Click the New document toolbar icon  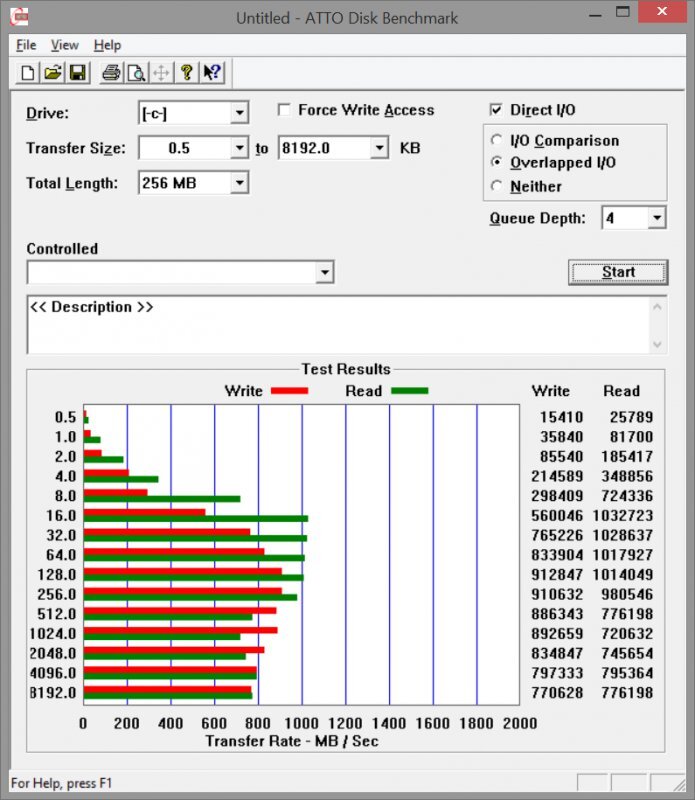[28, 72]
